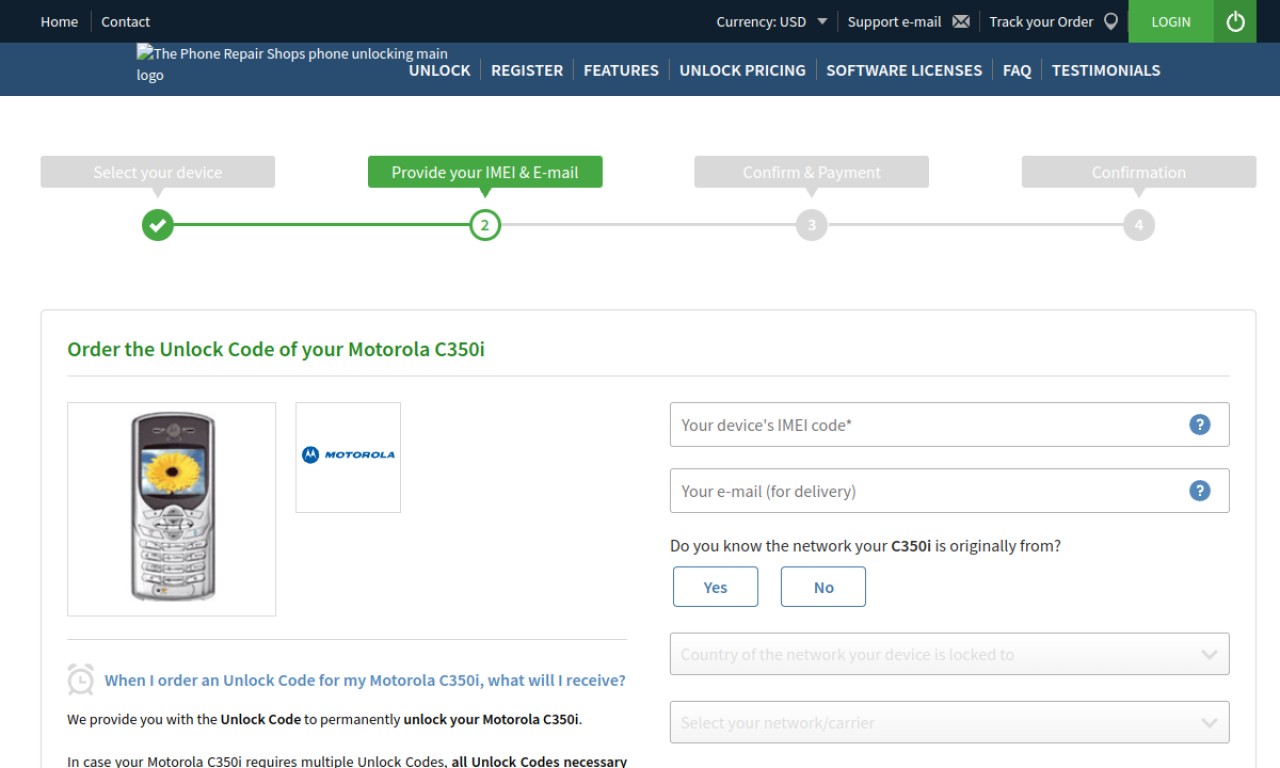Open the Currency USD dropdown
The height and width of the screenshot is (768, 1280).
(772, 21)
